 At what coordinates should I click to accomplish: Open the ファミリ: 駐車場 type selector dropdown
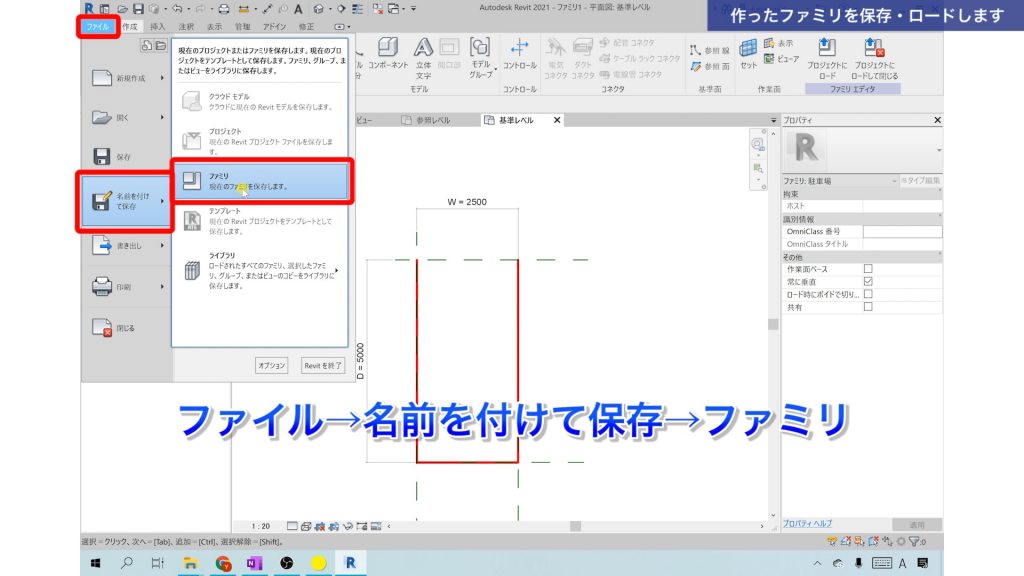pos(896,180)
